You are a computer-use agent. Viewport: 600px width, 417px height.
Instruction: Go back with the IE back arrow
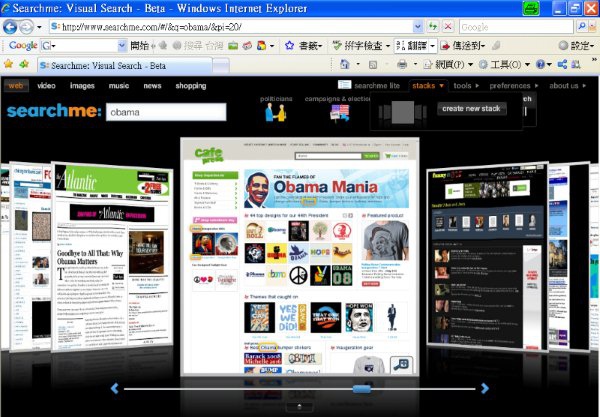point(10,27)
